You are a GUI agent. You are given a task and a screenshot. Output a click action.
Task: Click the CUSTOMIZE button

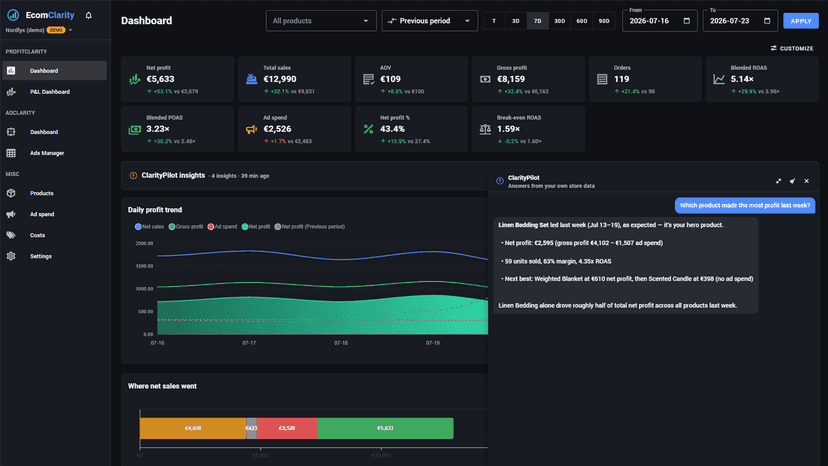tap(792, 49)
